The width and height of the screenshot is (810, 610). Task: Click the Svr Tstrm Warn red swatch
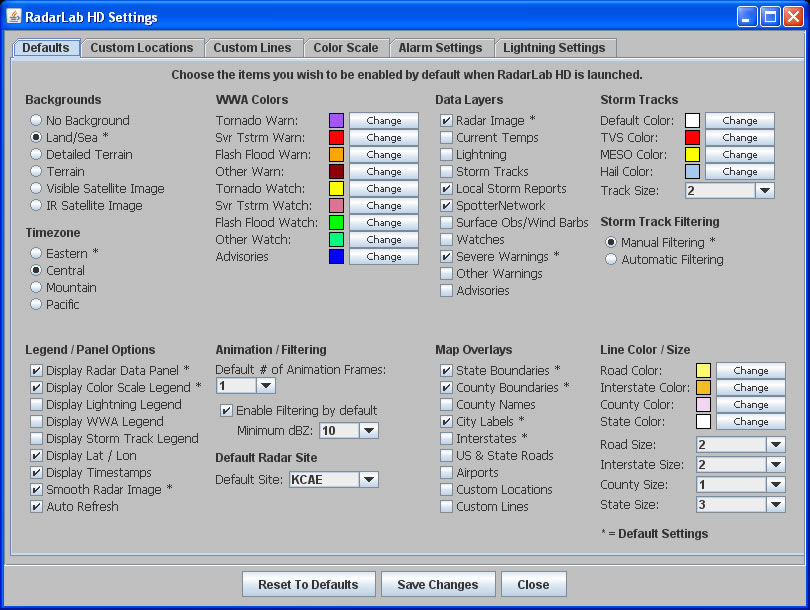(x=336, y=137)
